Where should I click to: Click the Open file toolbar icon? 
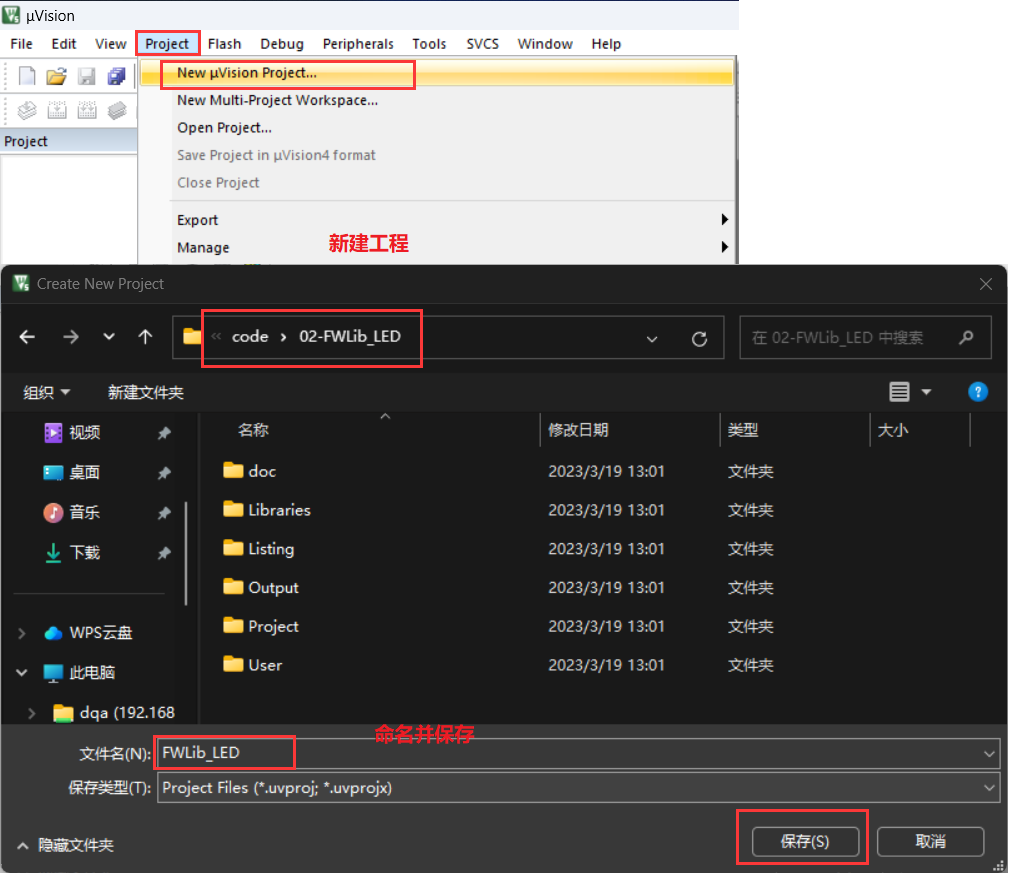(x=57, y=76)
